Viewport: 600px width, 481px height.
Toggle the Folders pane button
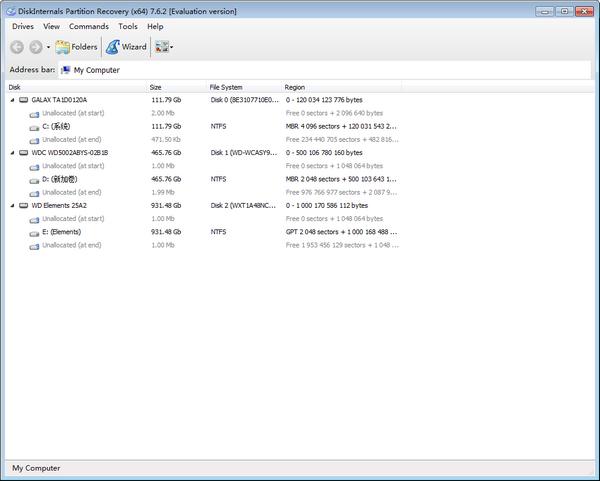pyautogui.click(x=76, y=47)
